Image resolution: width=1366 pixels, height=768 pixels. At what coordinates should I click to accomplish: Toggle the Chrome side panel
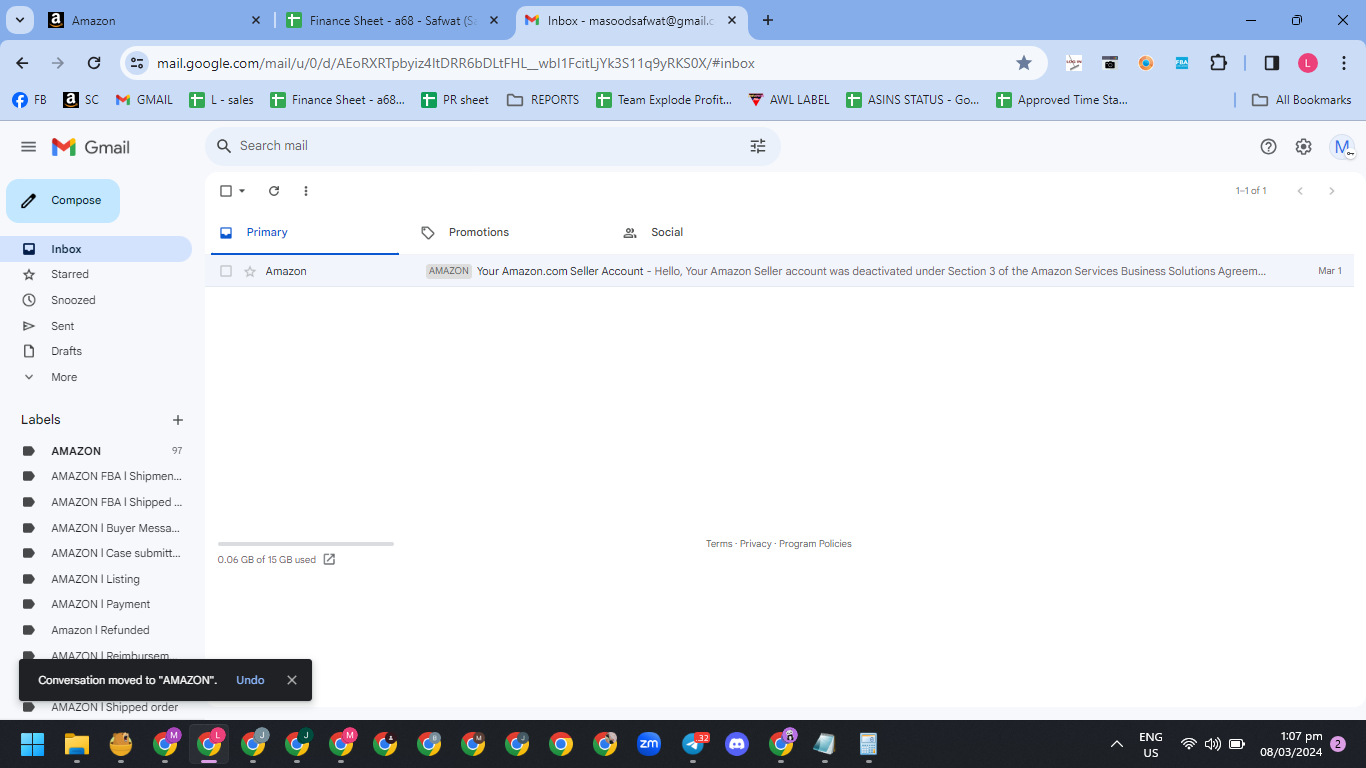[x=1272, y=63]
